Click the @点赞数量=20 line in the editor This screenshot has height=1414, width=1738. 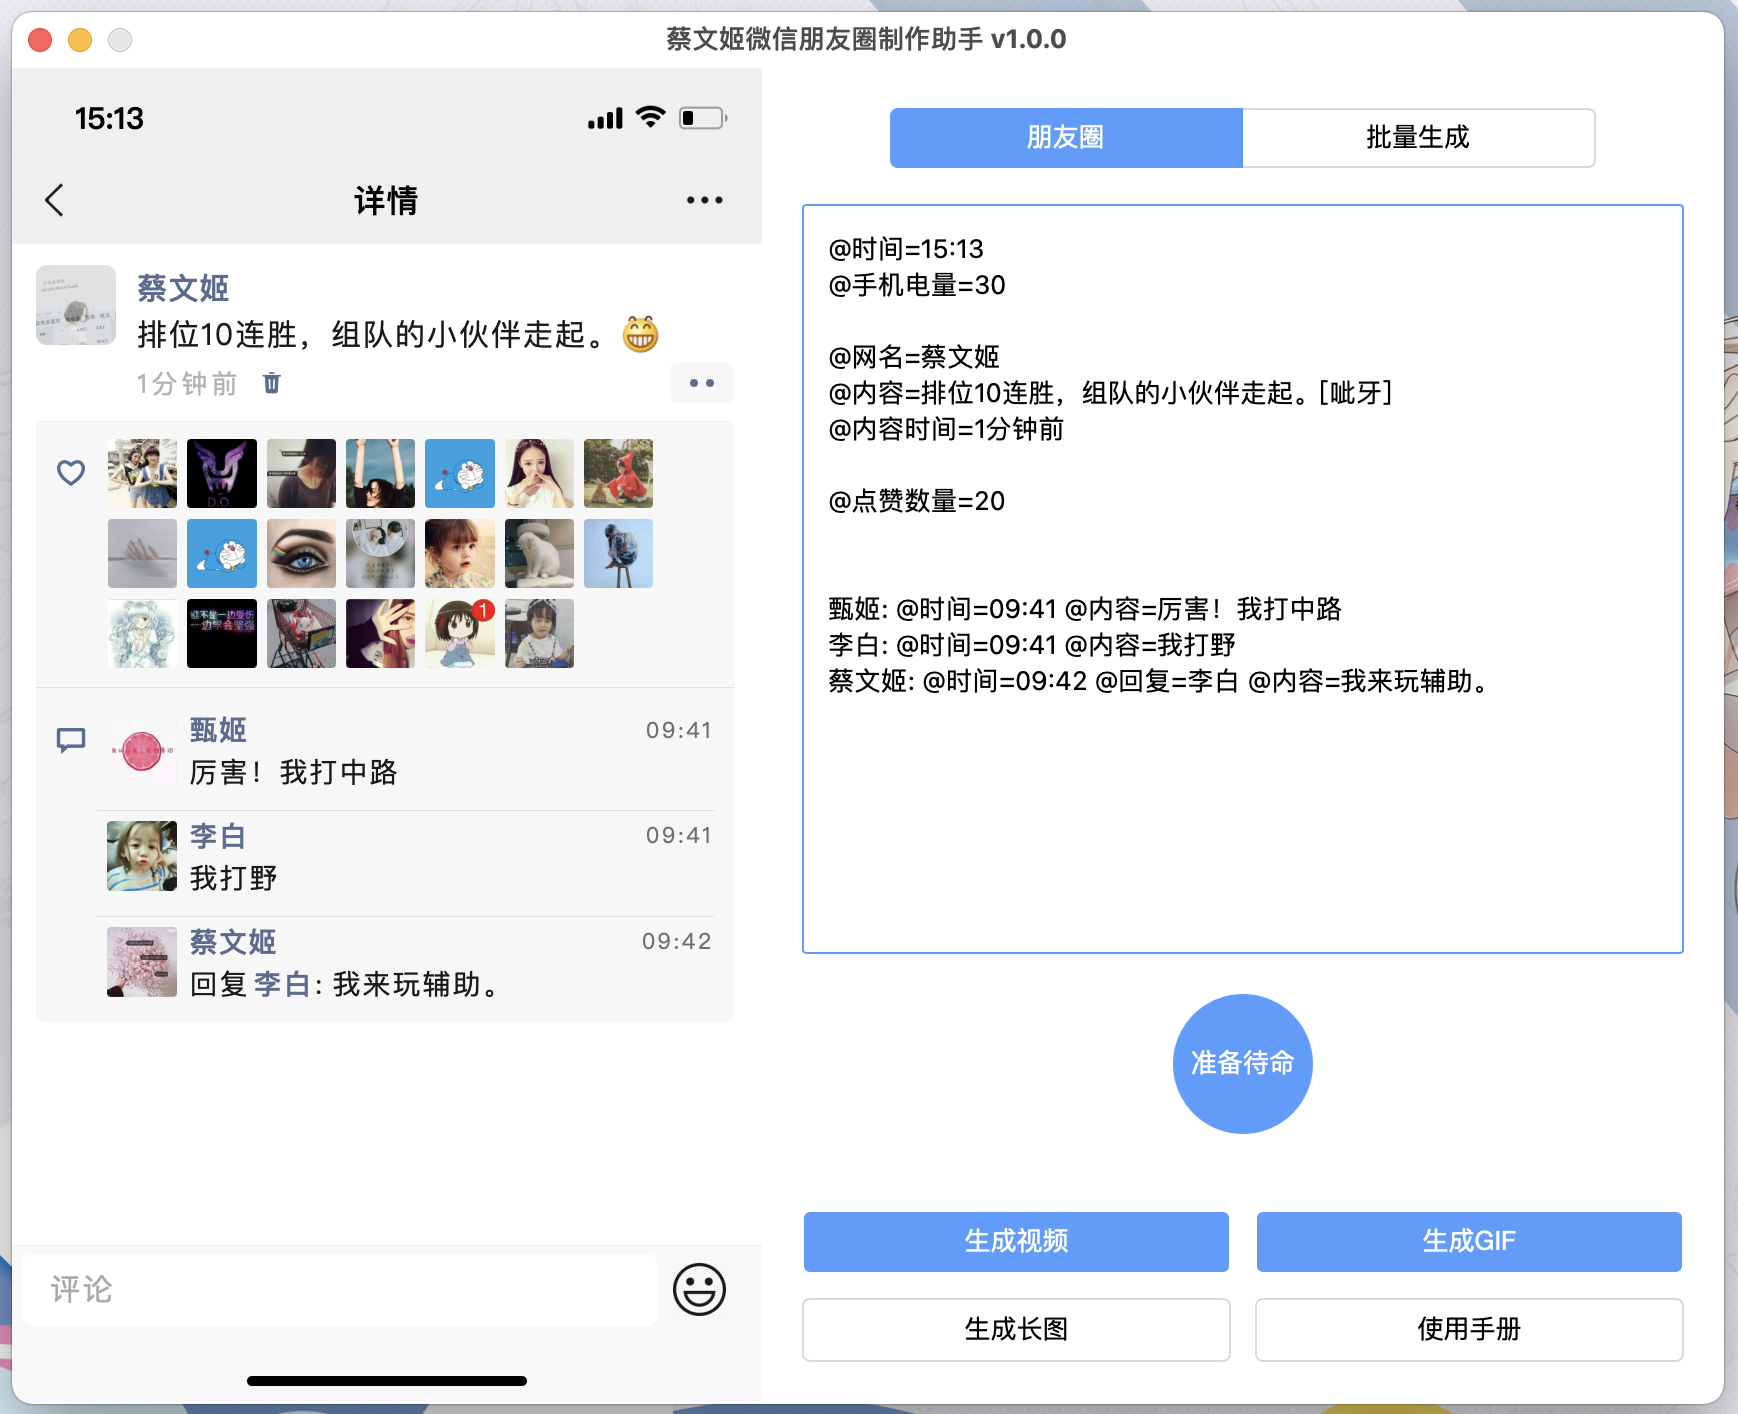coord(917,501)
